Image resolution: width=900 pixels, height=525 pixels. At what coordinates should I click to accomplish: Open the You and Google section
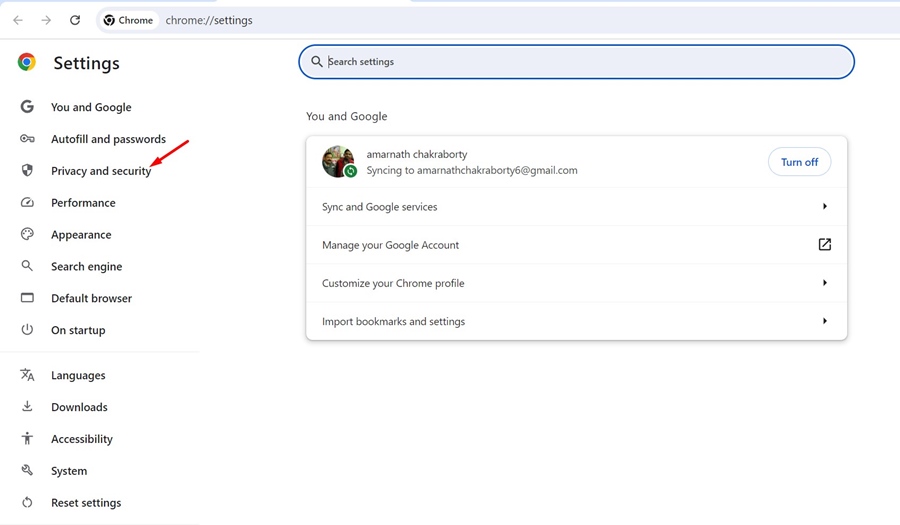tap(91, 107)
